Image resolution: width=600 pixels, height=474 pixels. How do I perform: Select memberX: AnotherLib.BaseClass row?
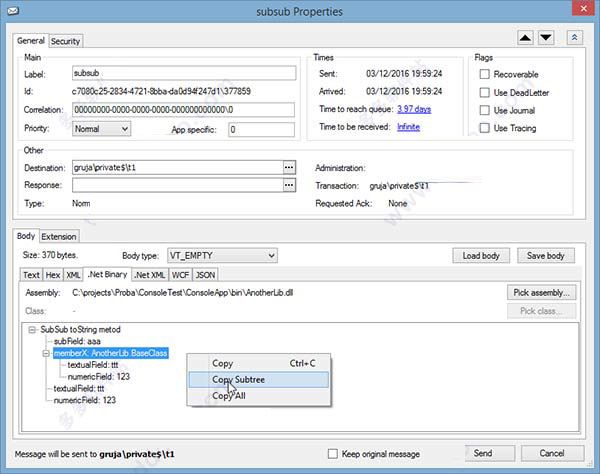[x=111, y=353]
